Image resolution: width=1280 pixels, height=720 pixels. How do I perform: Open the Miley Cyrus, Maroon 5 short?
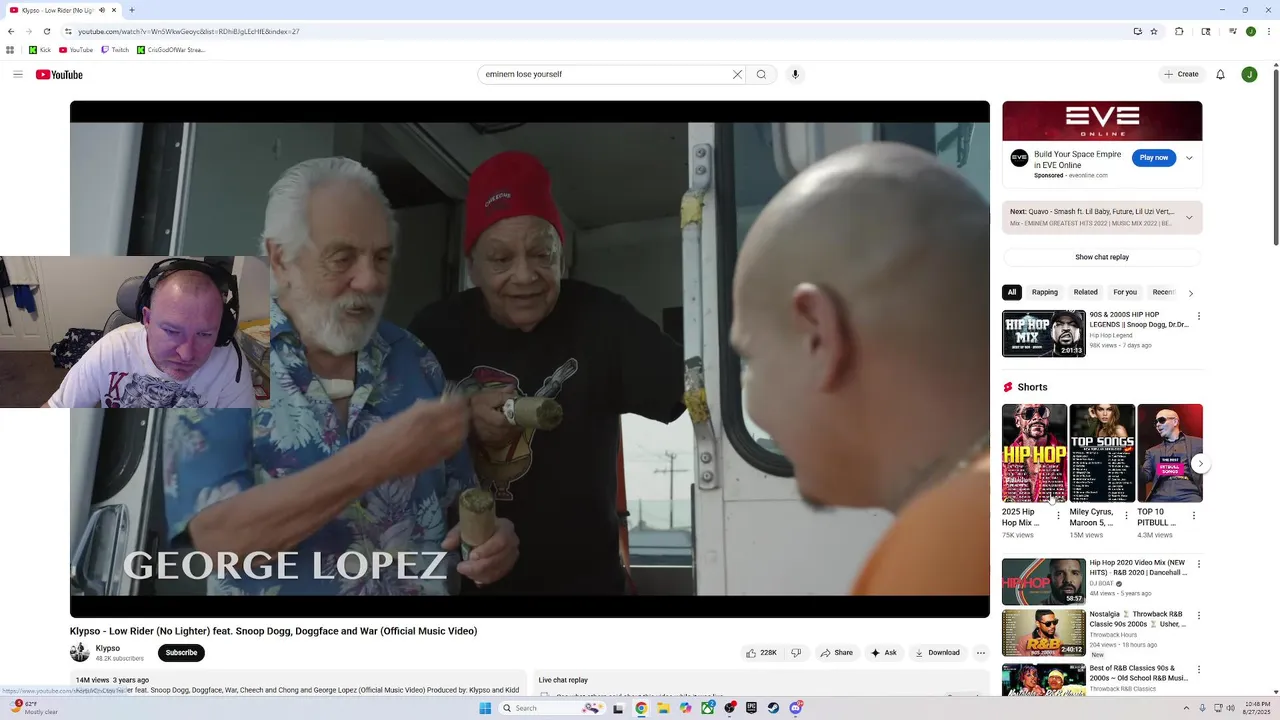pos(1102,453)
